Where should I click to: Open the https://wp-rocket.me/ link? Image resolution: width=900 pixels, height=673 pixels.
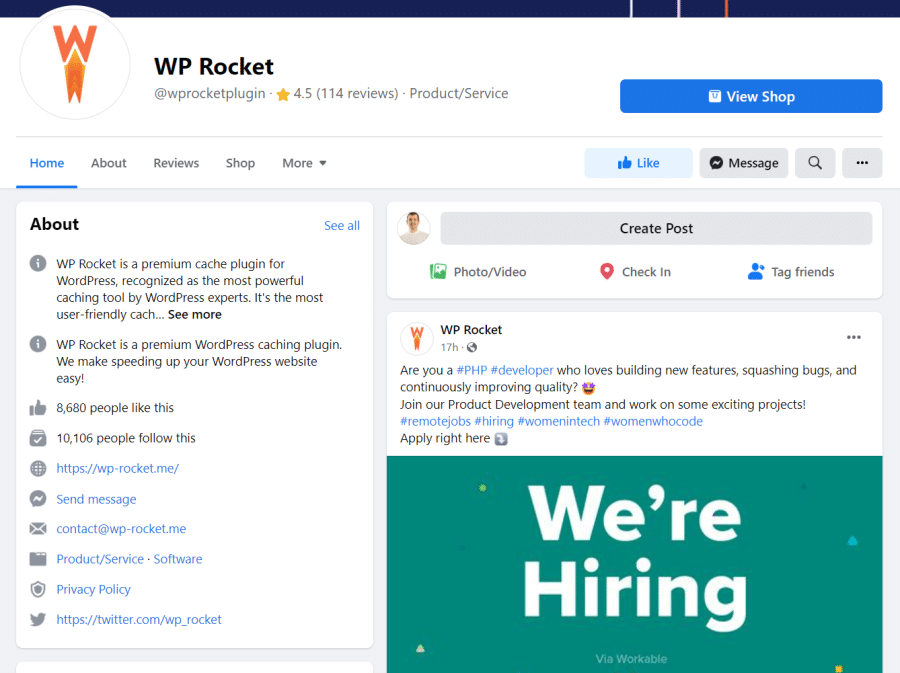(118, 469)
